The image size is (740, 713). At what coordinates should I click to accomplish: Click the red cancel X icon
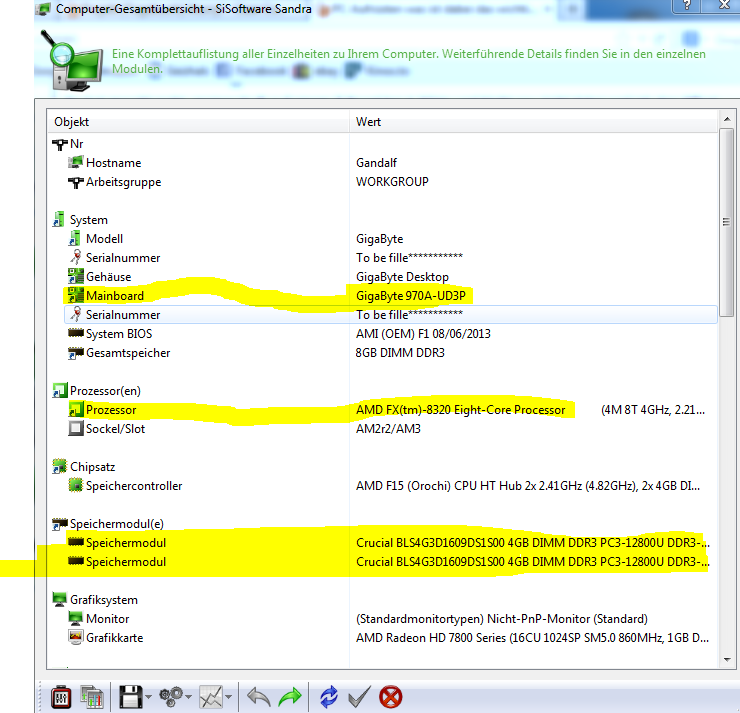coord(390,697)
